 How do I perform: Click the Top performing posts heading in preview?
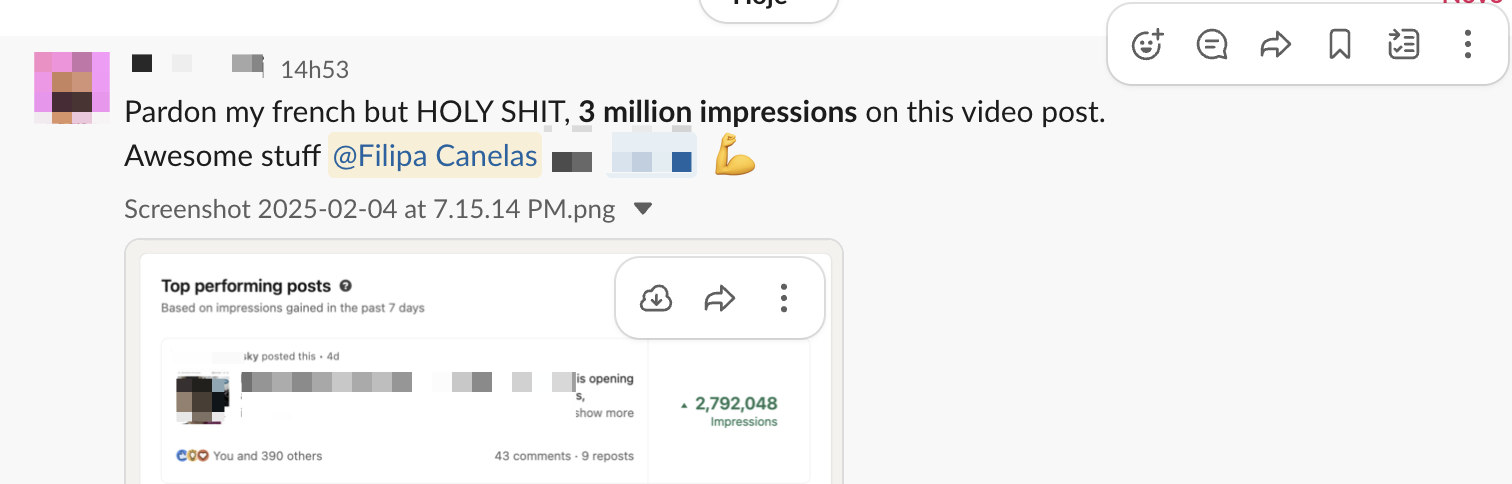point(246,286)
